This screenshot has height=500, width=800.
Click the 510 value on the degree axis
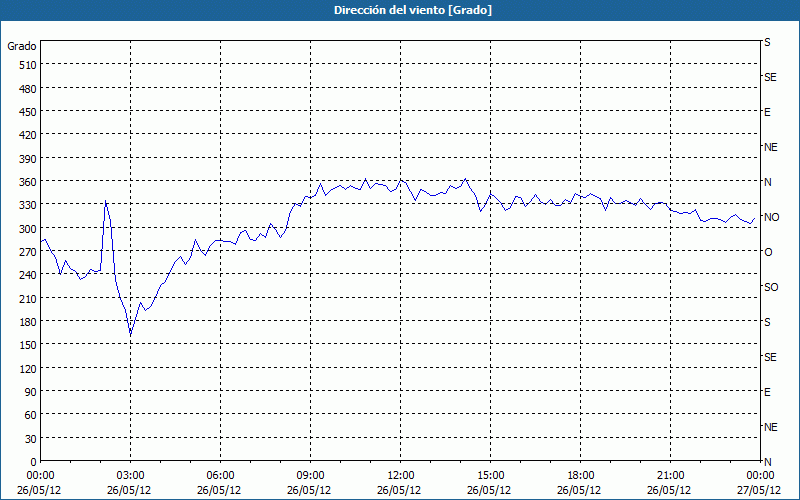click(x=29, y=65)
